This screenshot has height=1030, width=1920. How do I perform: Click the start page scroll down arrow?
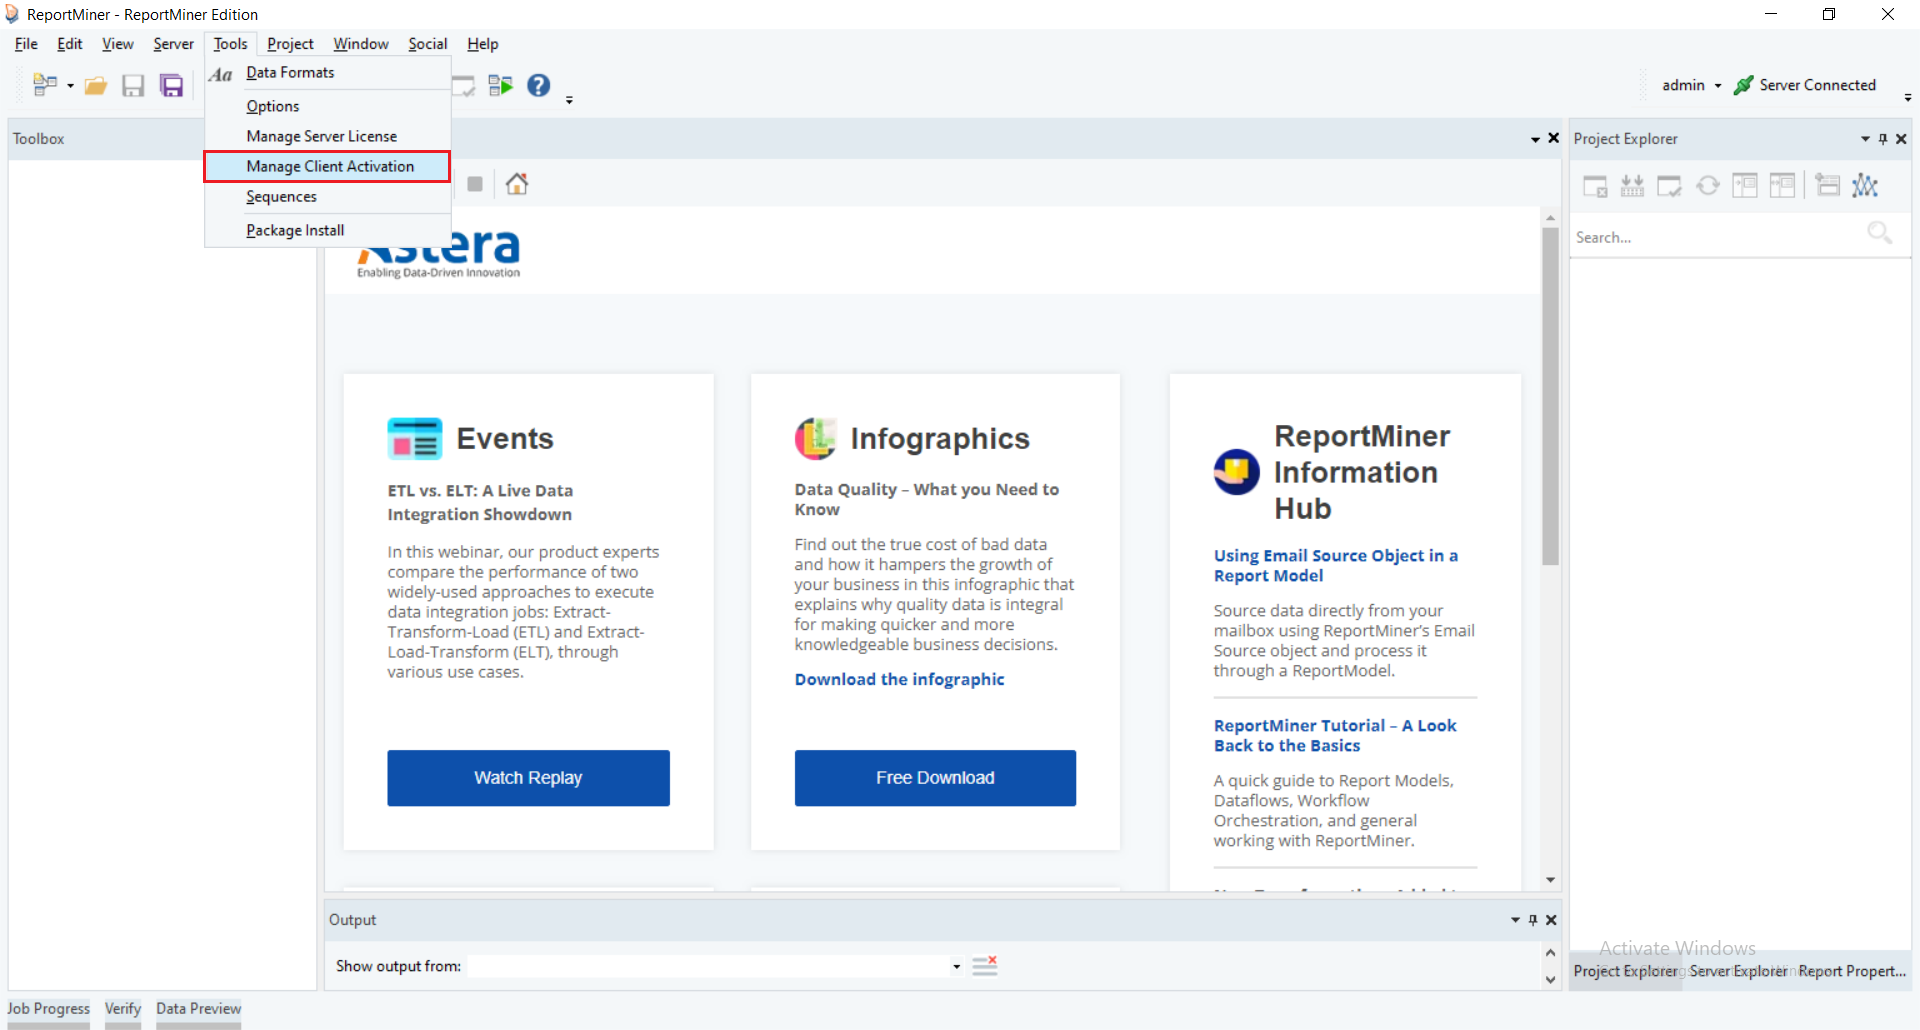pos(1550,880)
